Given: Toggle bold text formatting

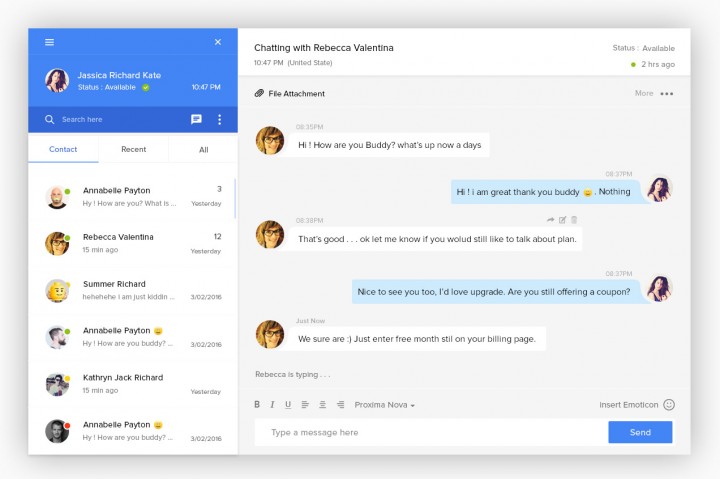Looking at the screenshot, I should [x=257, y=405].
